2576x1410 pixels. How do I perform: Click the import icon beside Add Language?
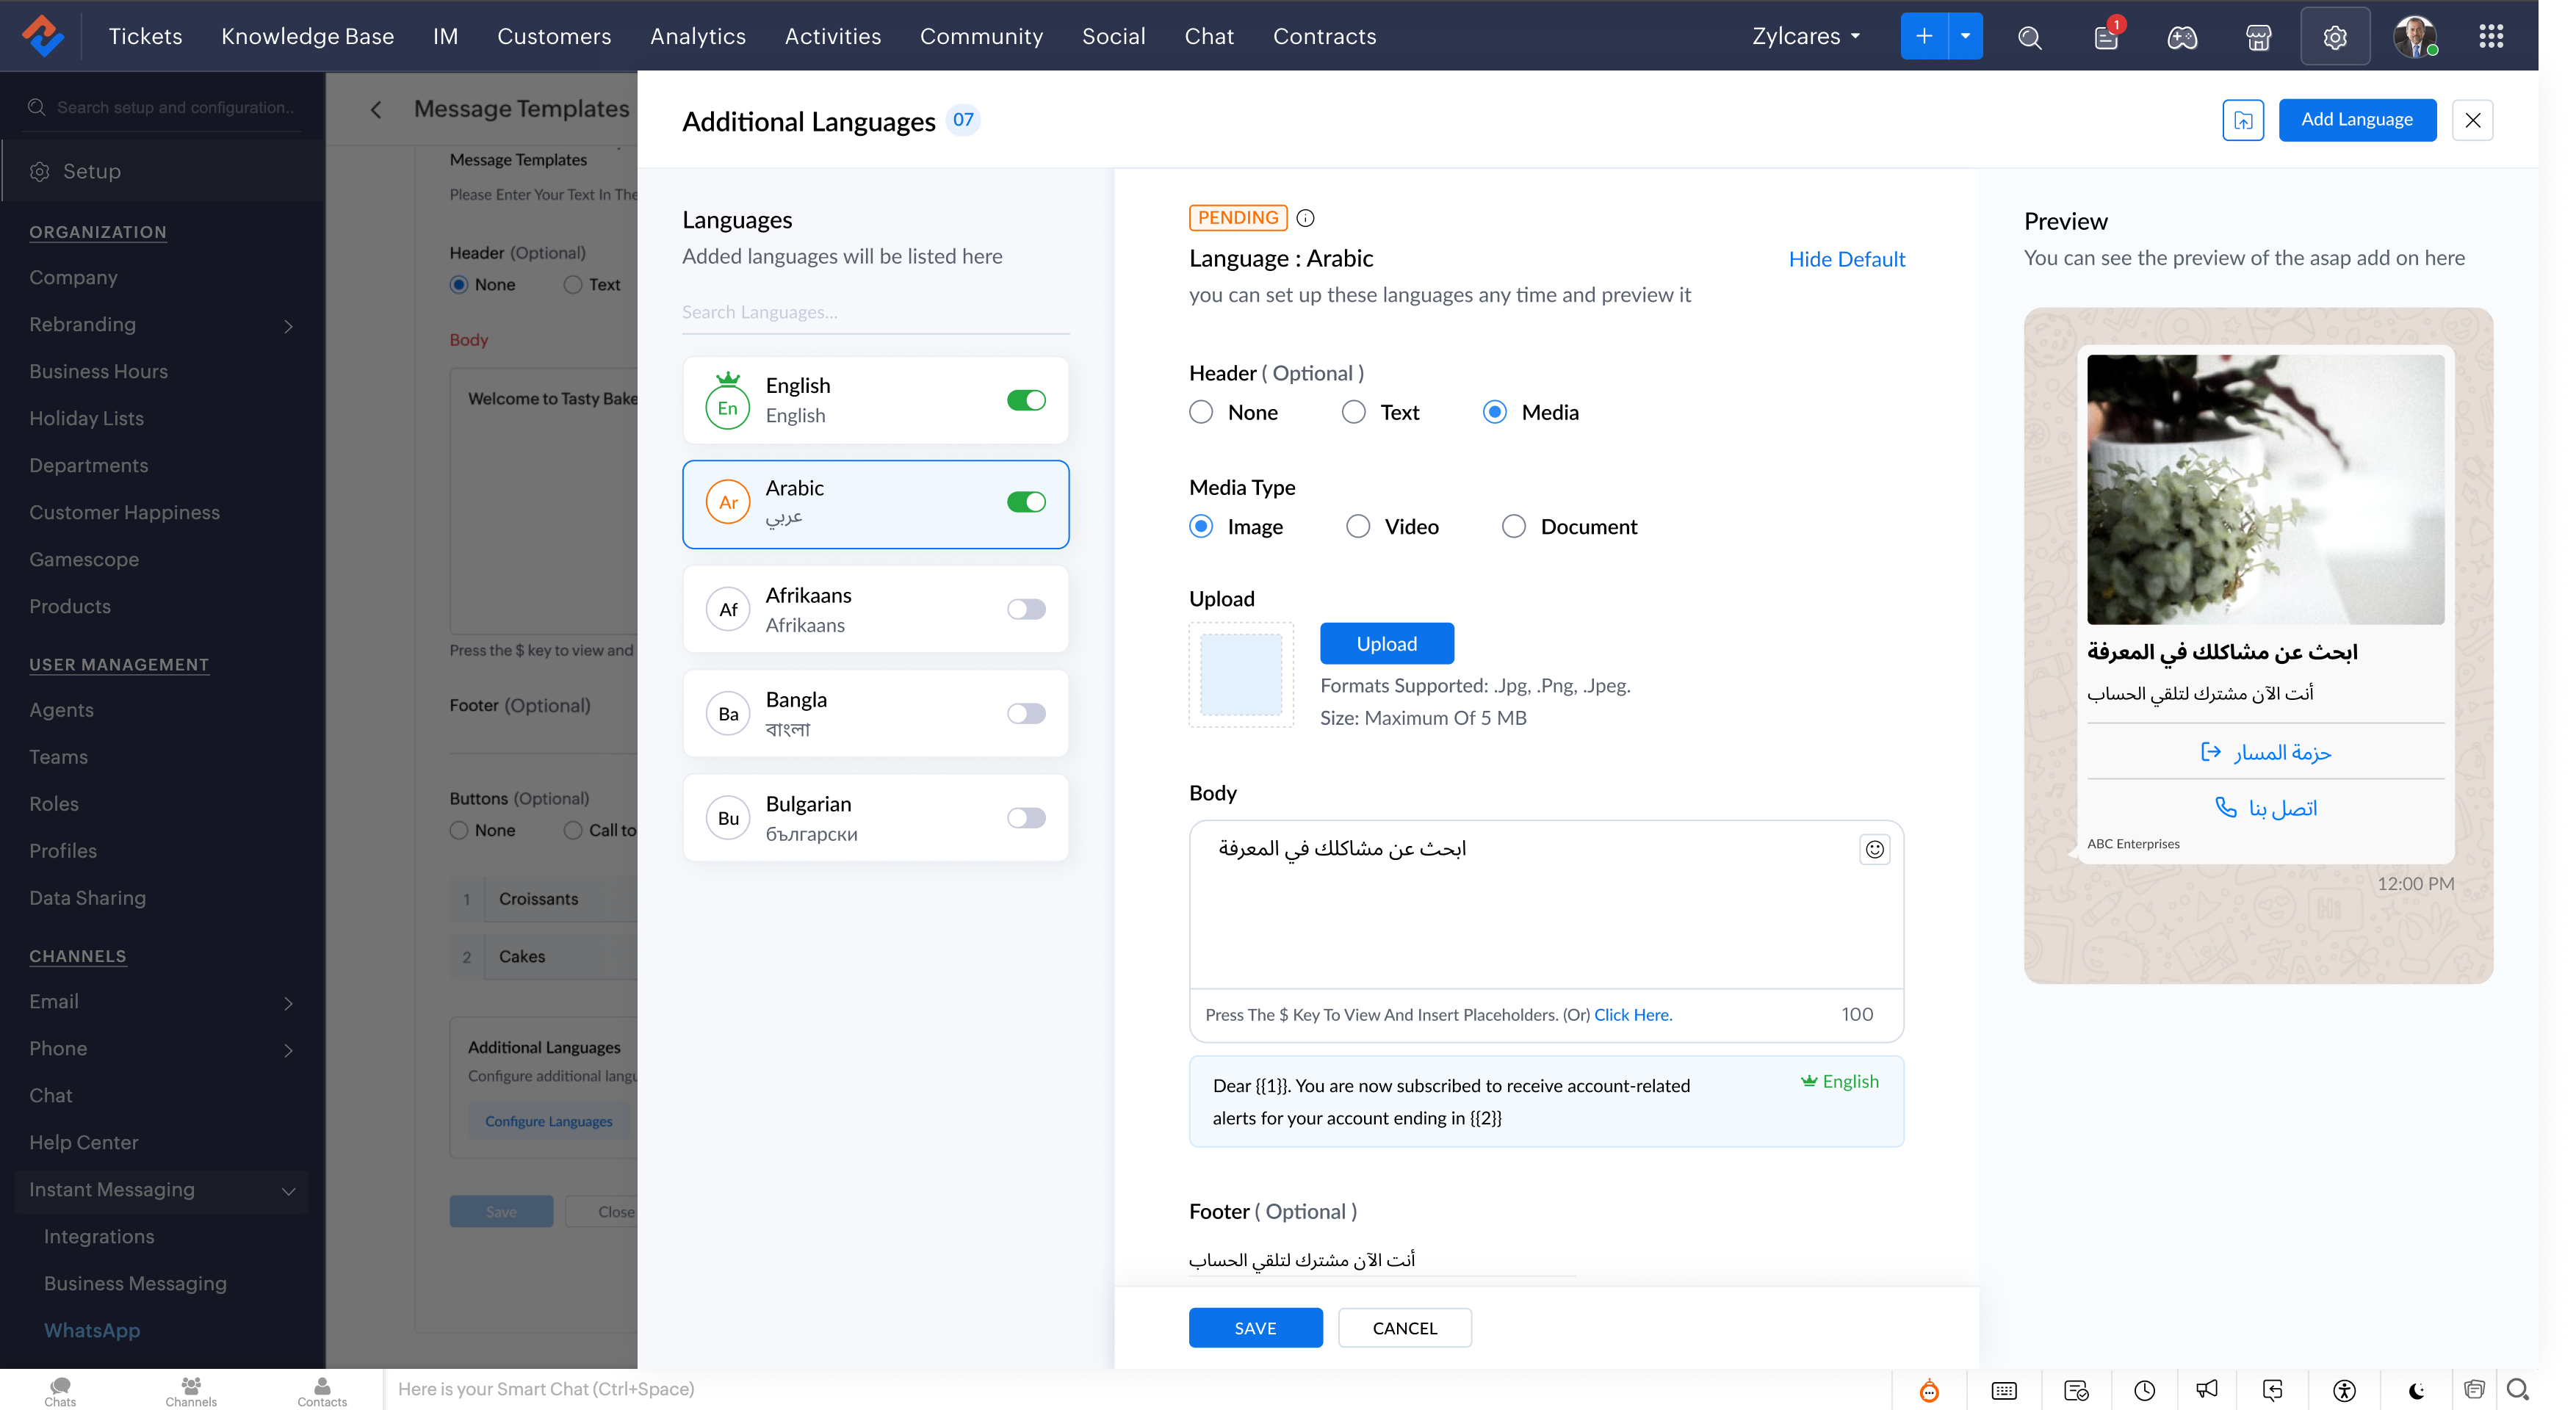coord(2243,120)
